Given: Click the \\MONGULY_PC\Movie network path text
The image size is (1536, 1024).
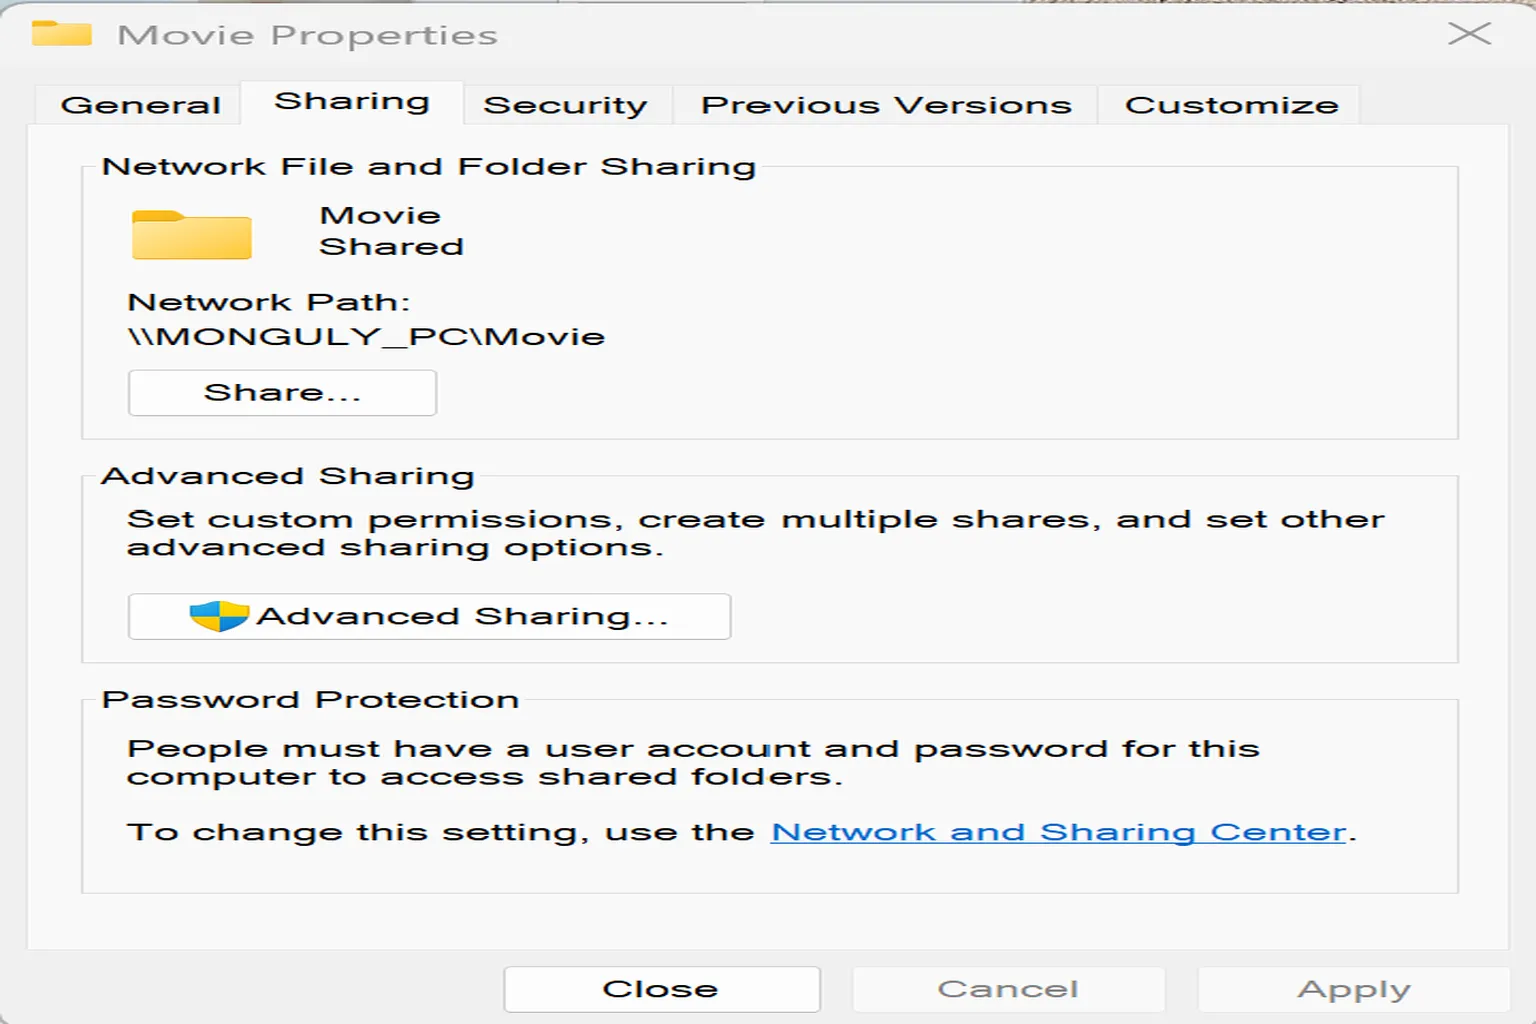Looking at the screenshot, I should [x=366, y=337].
